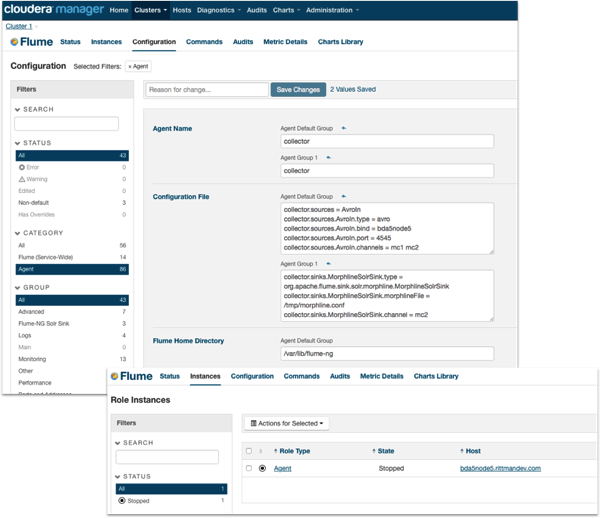This screenshot has width=600, height=518.
Task: Collapse the GROUP filter section
Action: tap(18, 288)
